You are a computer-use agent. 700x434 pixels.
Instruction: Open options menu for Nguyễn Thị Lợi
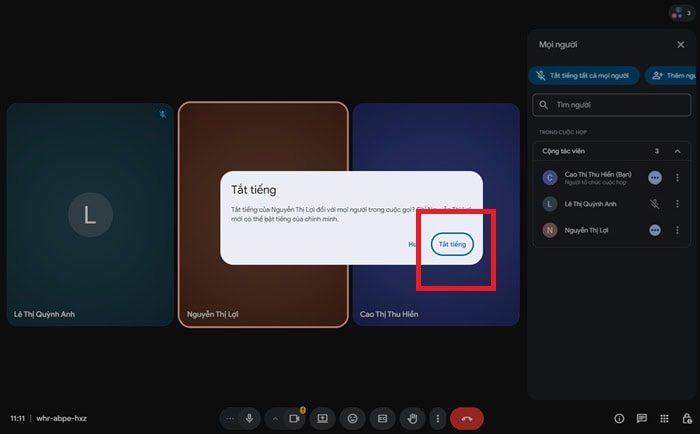click(x=677, y=230)
